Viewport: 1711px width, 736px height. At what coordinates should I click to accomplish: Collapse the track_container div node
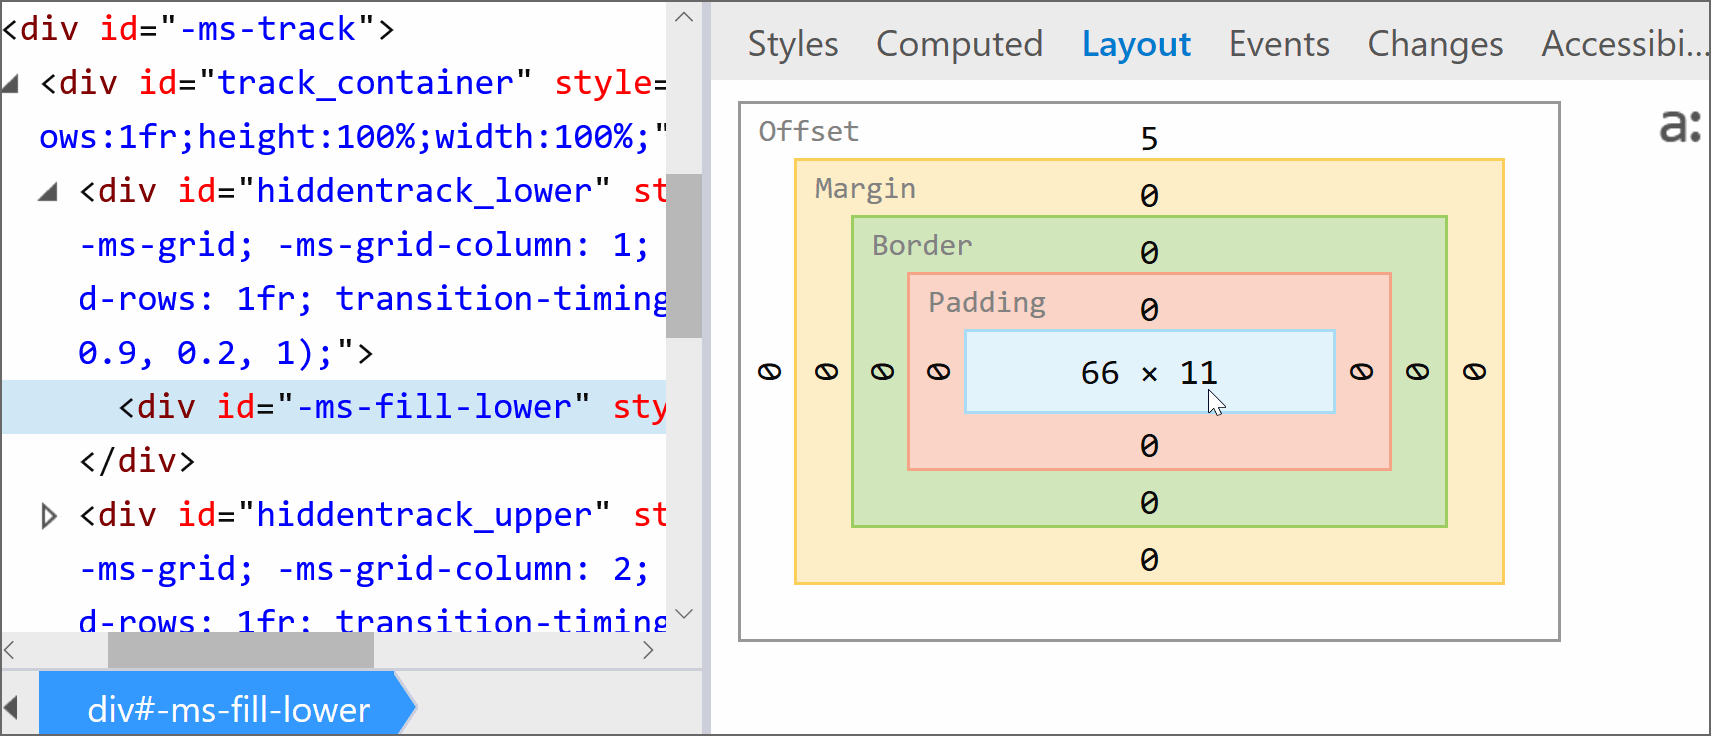11,84
